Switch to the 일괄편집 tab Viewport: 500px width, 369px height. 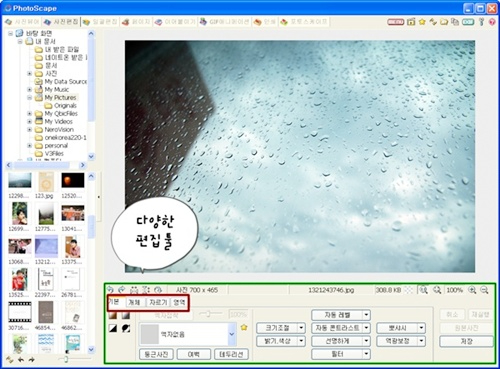100,22
